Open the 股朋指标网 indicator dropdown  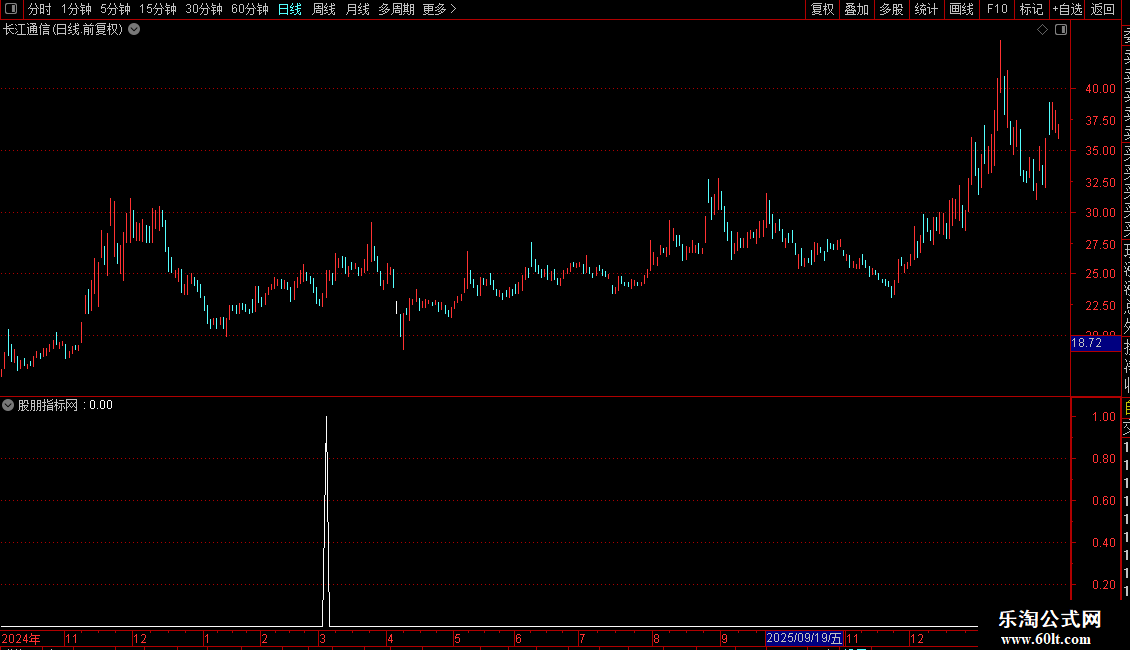click(x=8, y=405)
